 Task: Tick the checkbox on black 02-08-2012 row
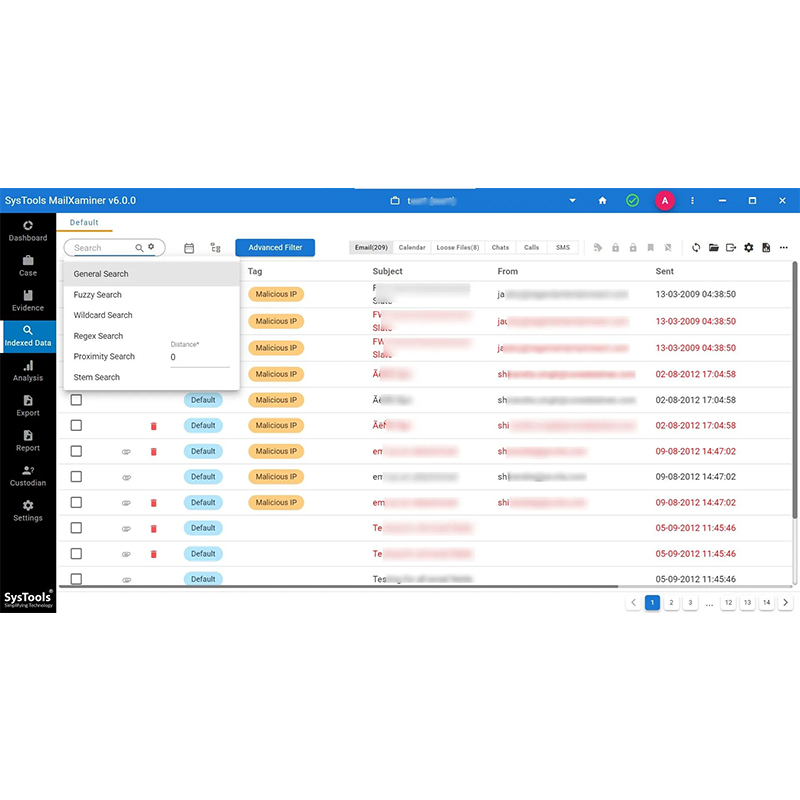(x=76, y=400)
